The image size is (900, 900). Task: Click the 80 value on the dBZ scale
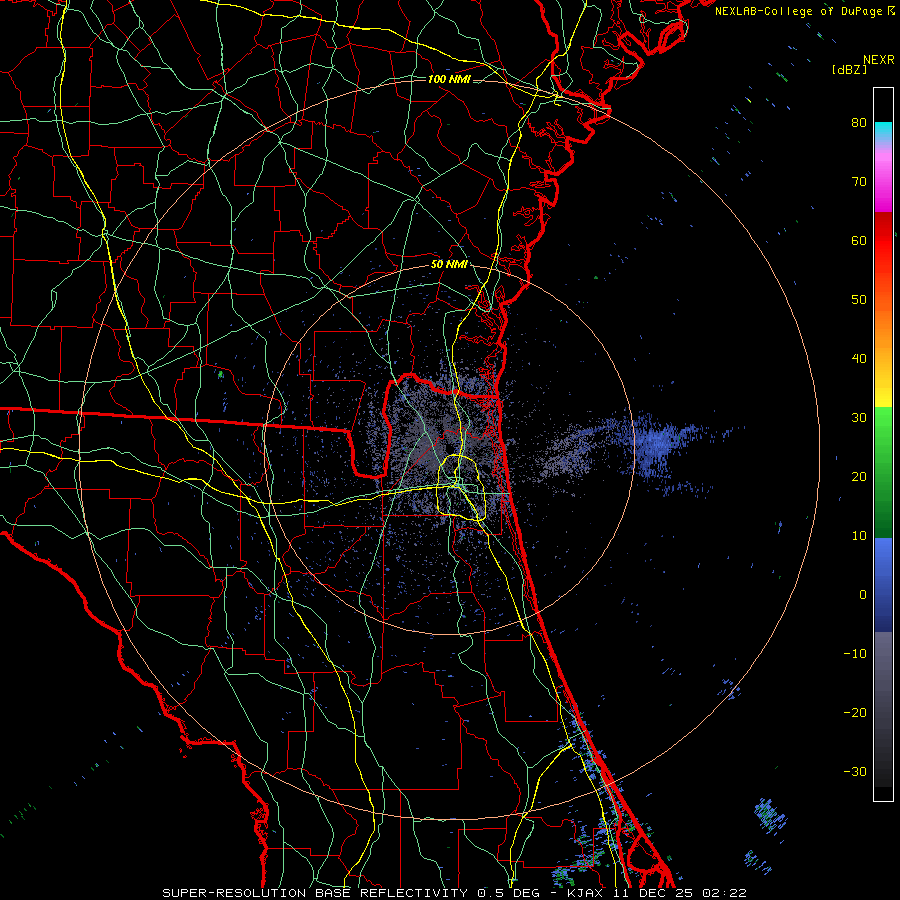click(859, 123)
